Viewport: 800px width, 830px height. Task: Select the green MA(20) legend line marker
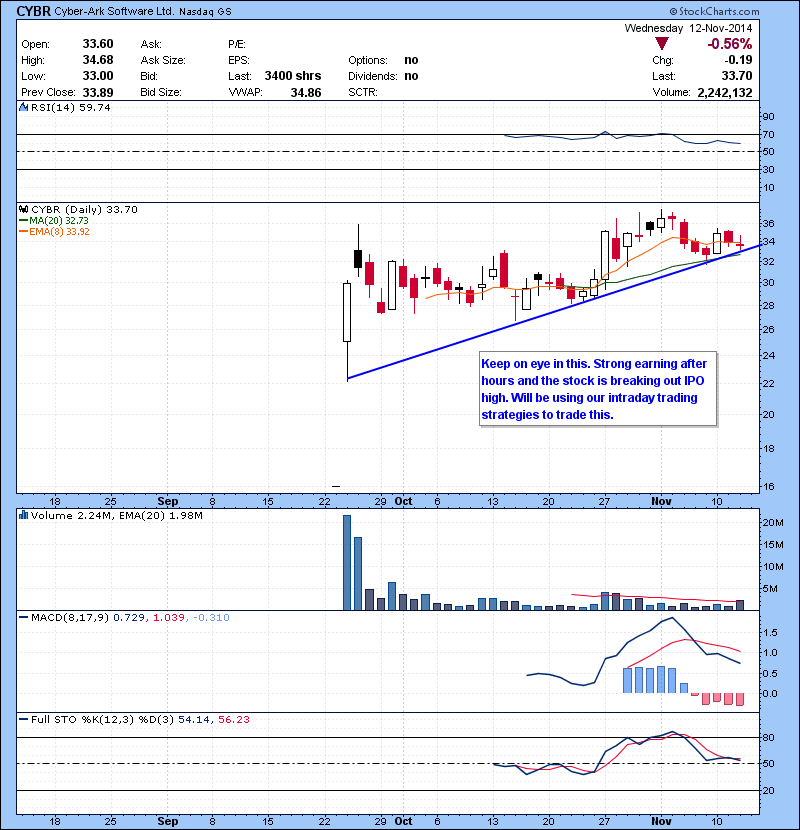click(x=23, y=221)
